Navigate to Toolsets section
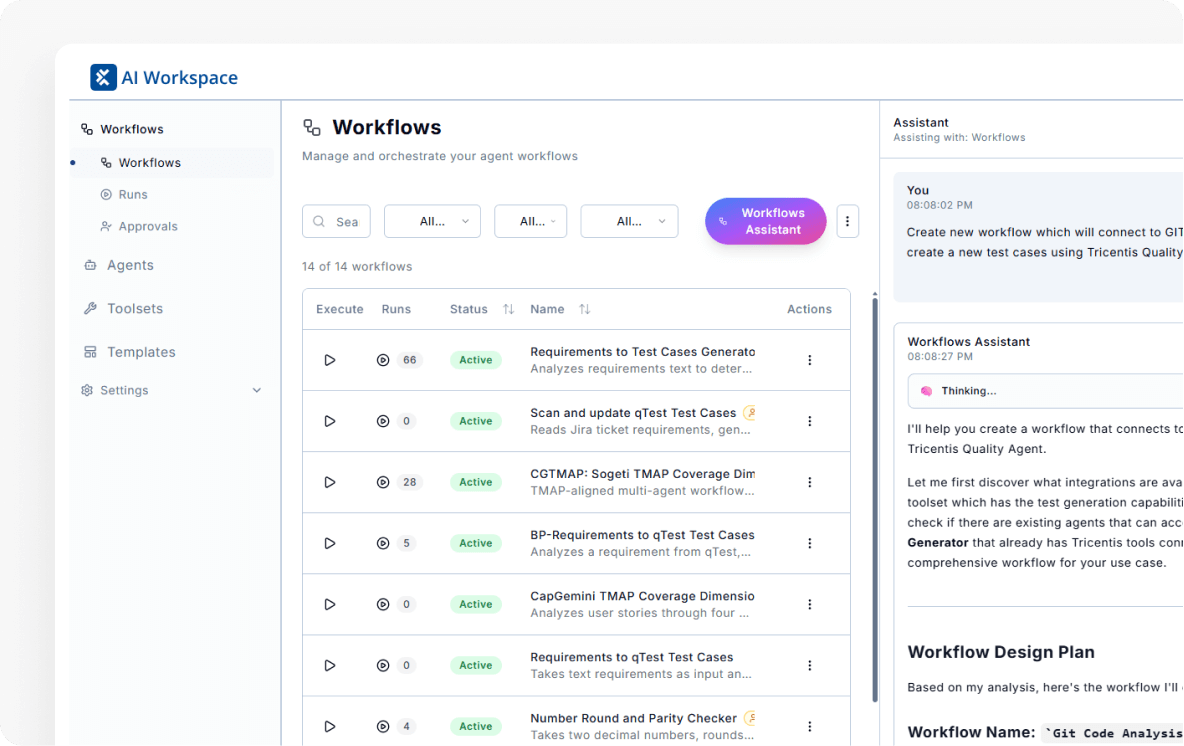The image size is (1184, 746). click(x=135, y=309)
